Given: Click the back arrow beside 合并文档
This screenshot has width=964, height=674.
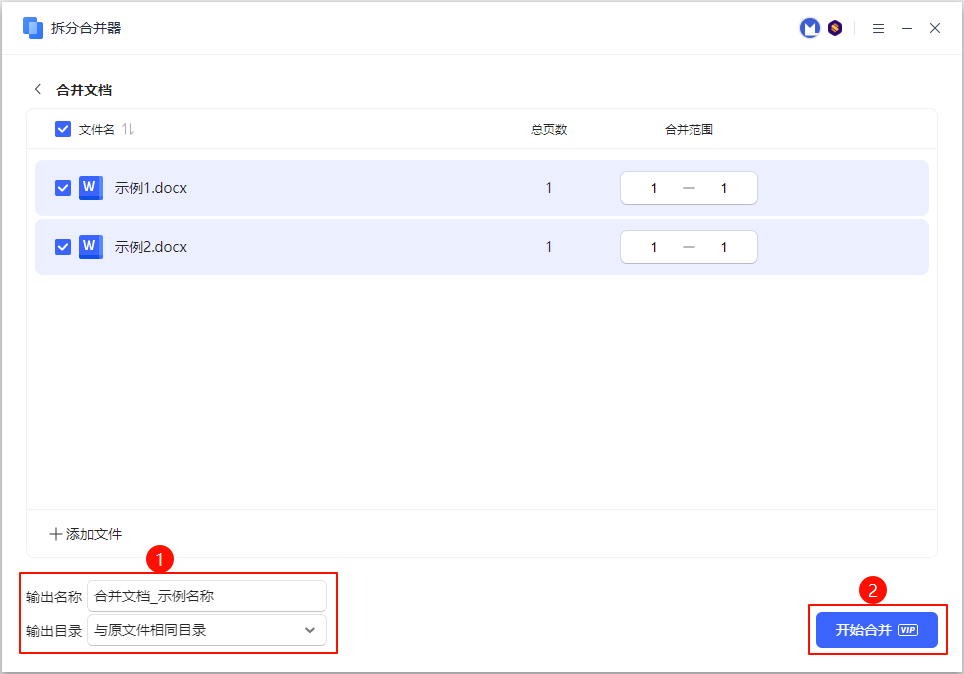Looking at the screenshot, I should [38, 89].
